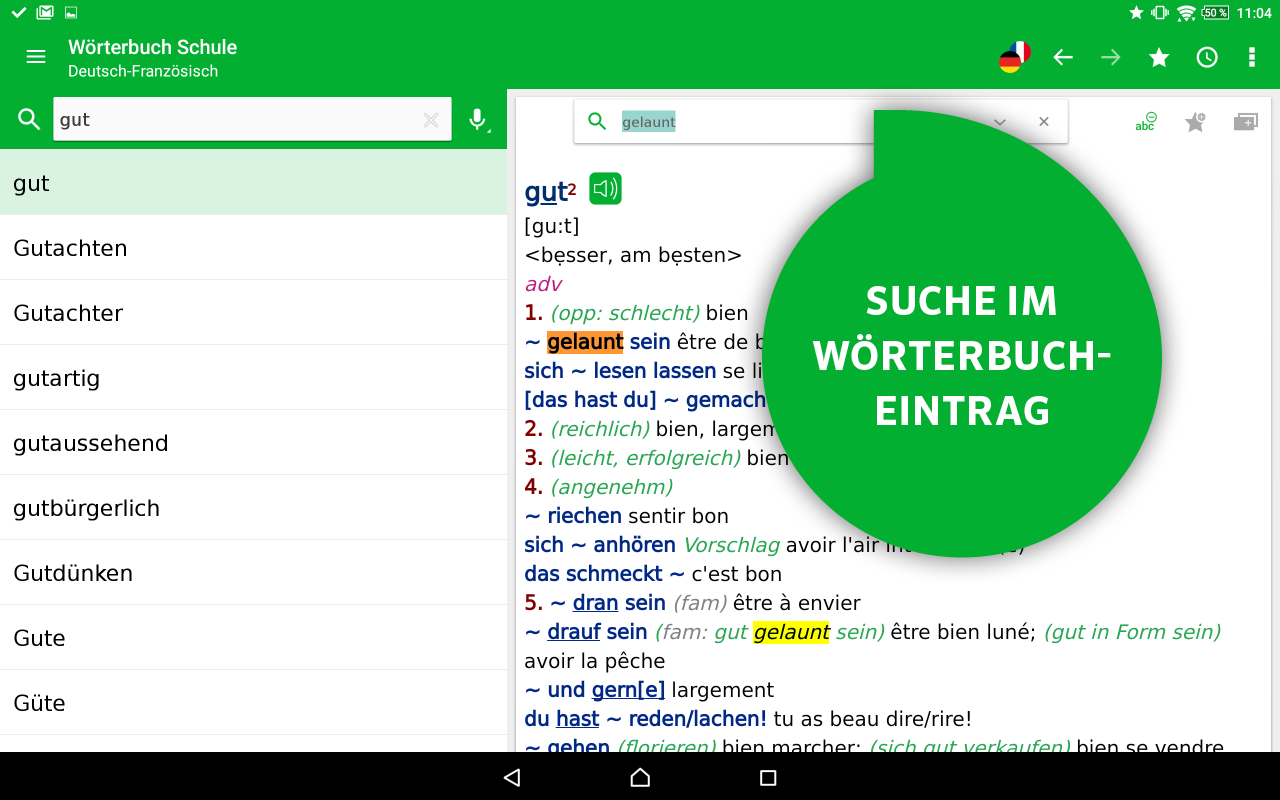Screen dimensions: 1280x800
Task: Follow the 'dran' link
Action: [x=595, y=603]
